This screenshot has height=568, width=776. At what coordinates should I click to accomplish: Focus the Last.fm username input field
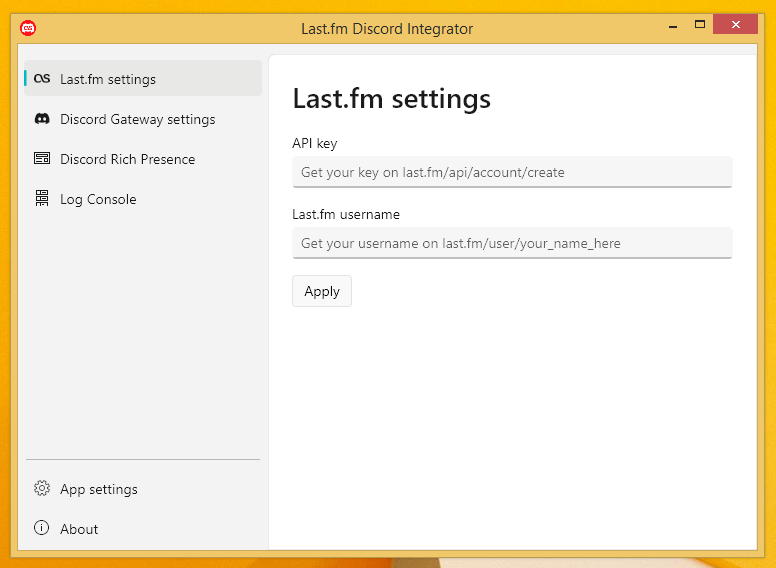[x=512, y=243]
